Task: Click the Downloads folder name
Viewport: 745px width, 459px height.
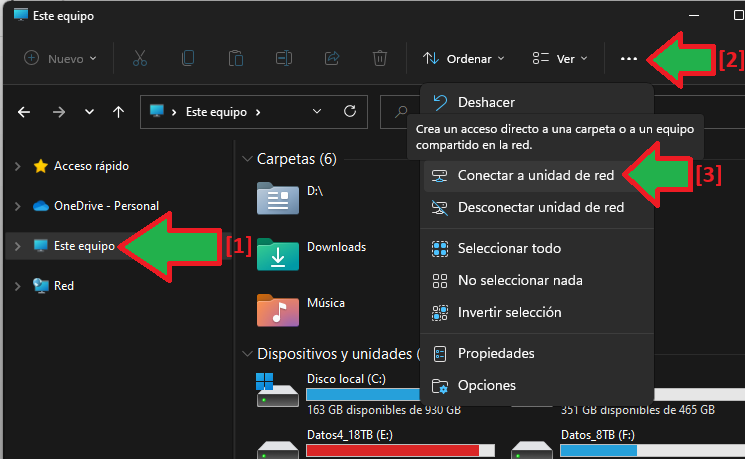Action: click(x=336, y=247)
